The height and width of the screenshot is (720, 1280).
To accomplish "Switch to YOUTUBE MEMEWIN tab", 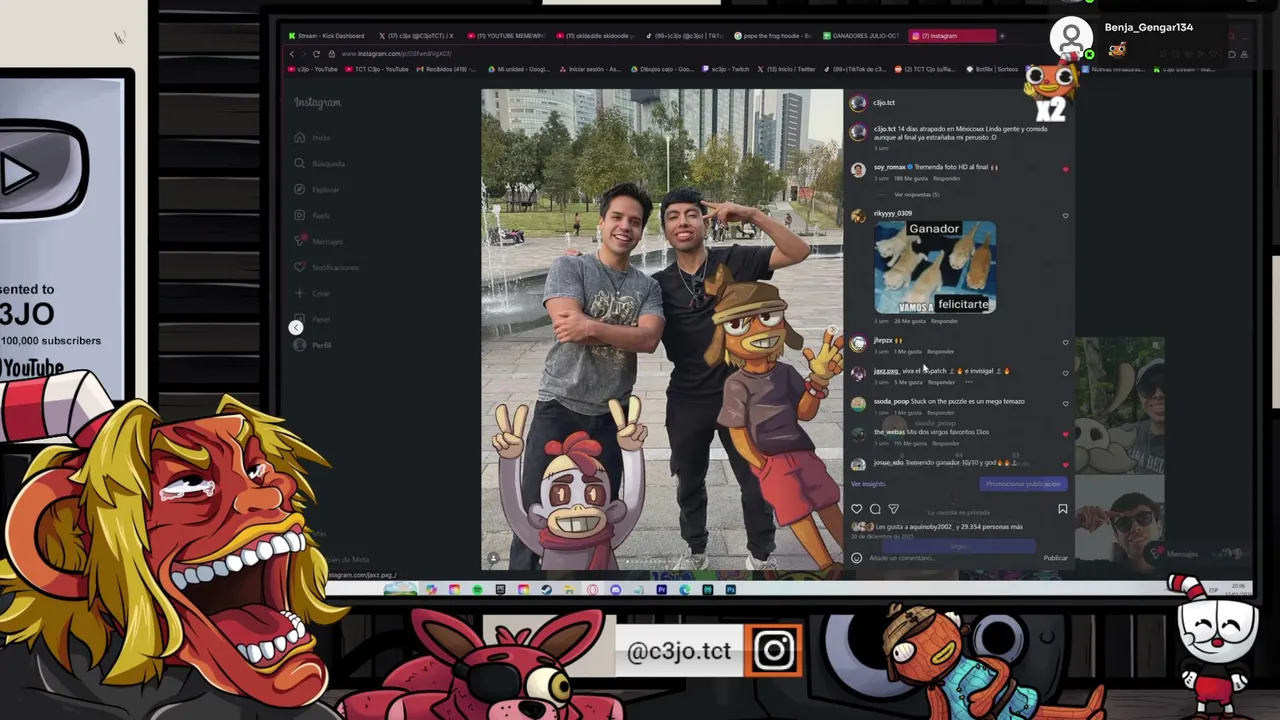I will (505, 36).
